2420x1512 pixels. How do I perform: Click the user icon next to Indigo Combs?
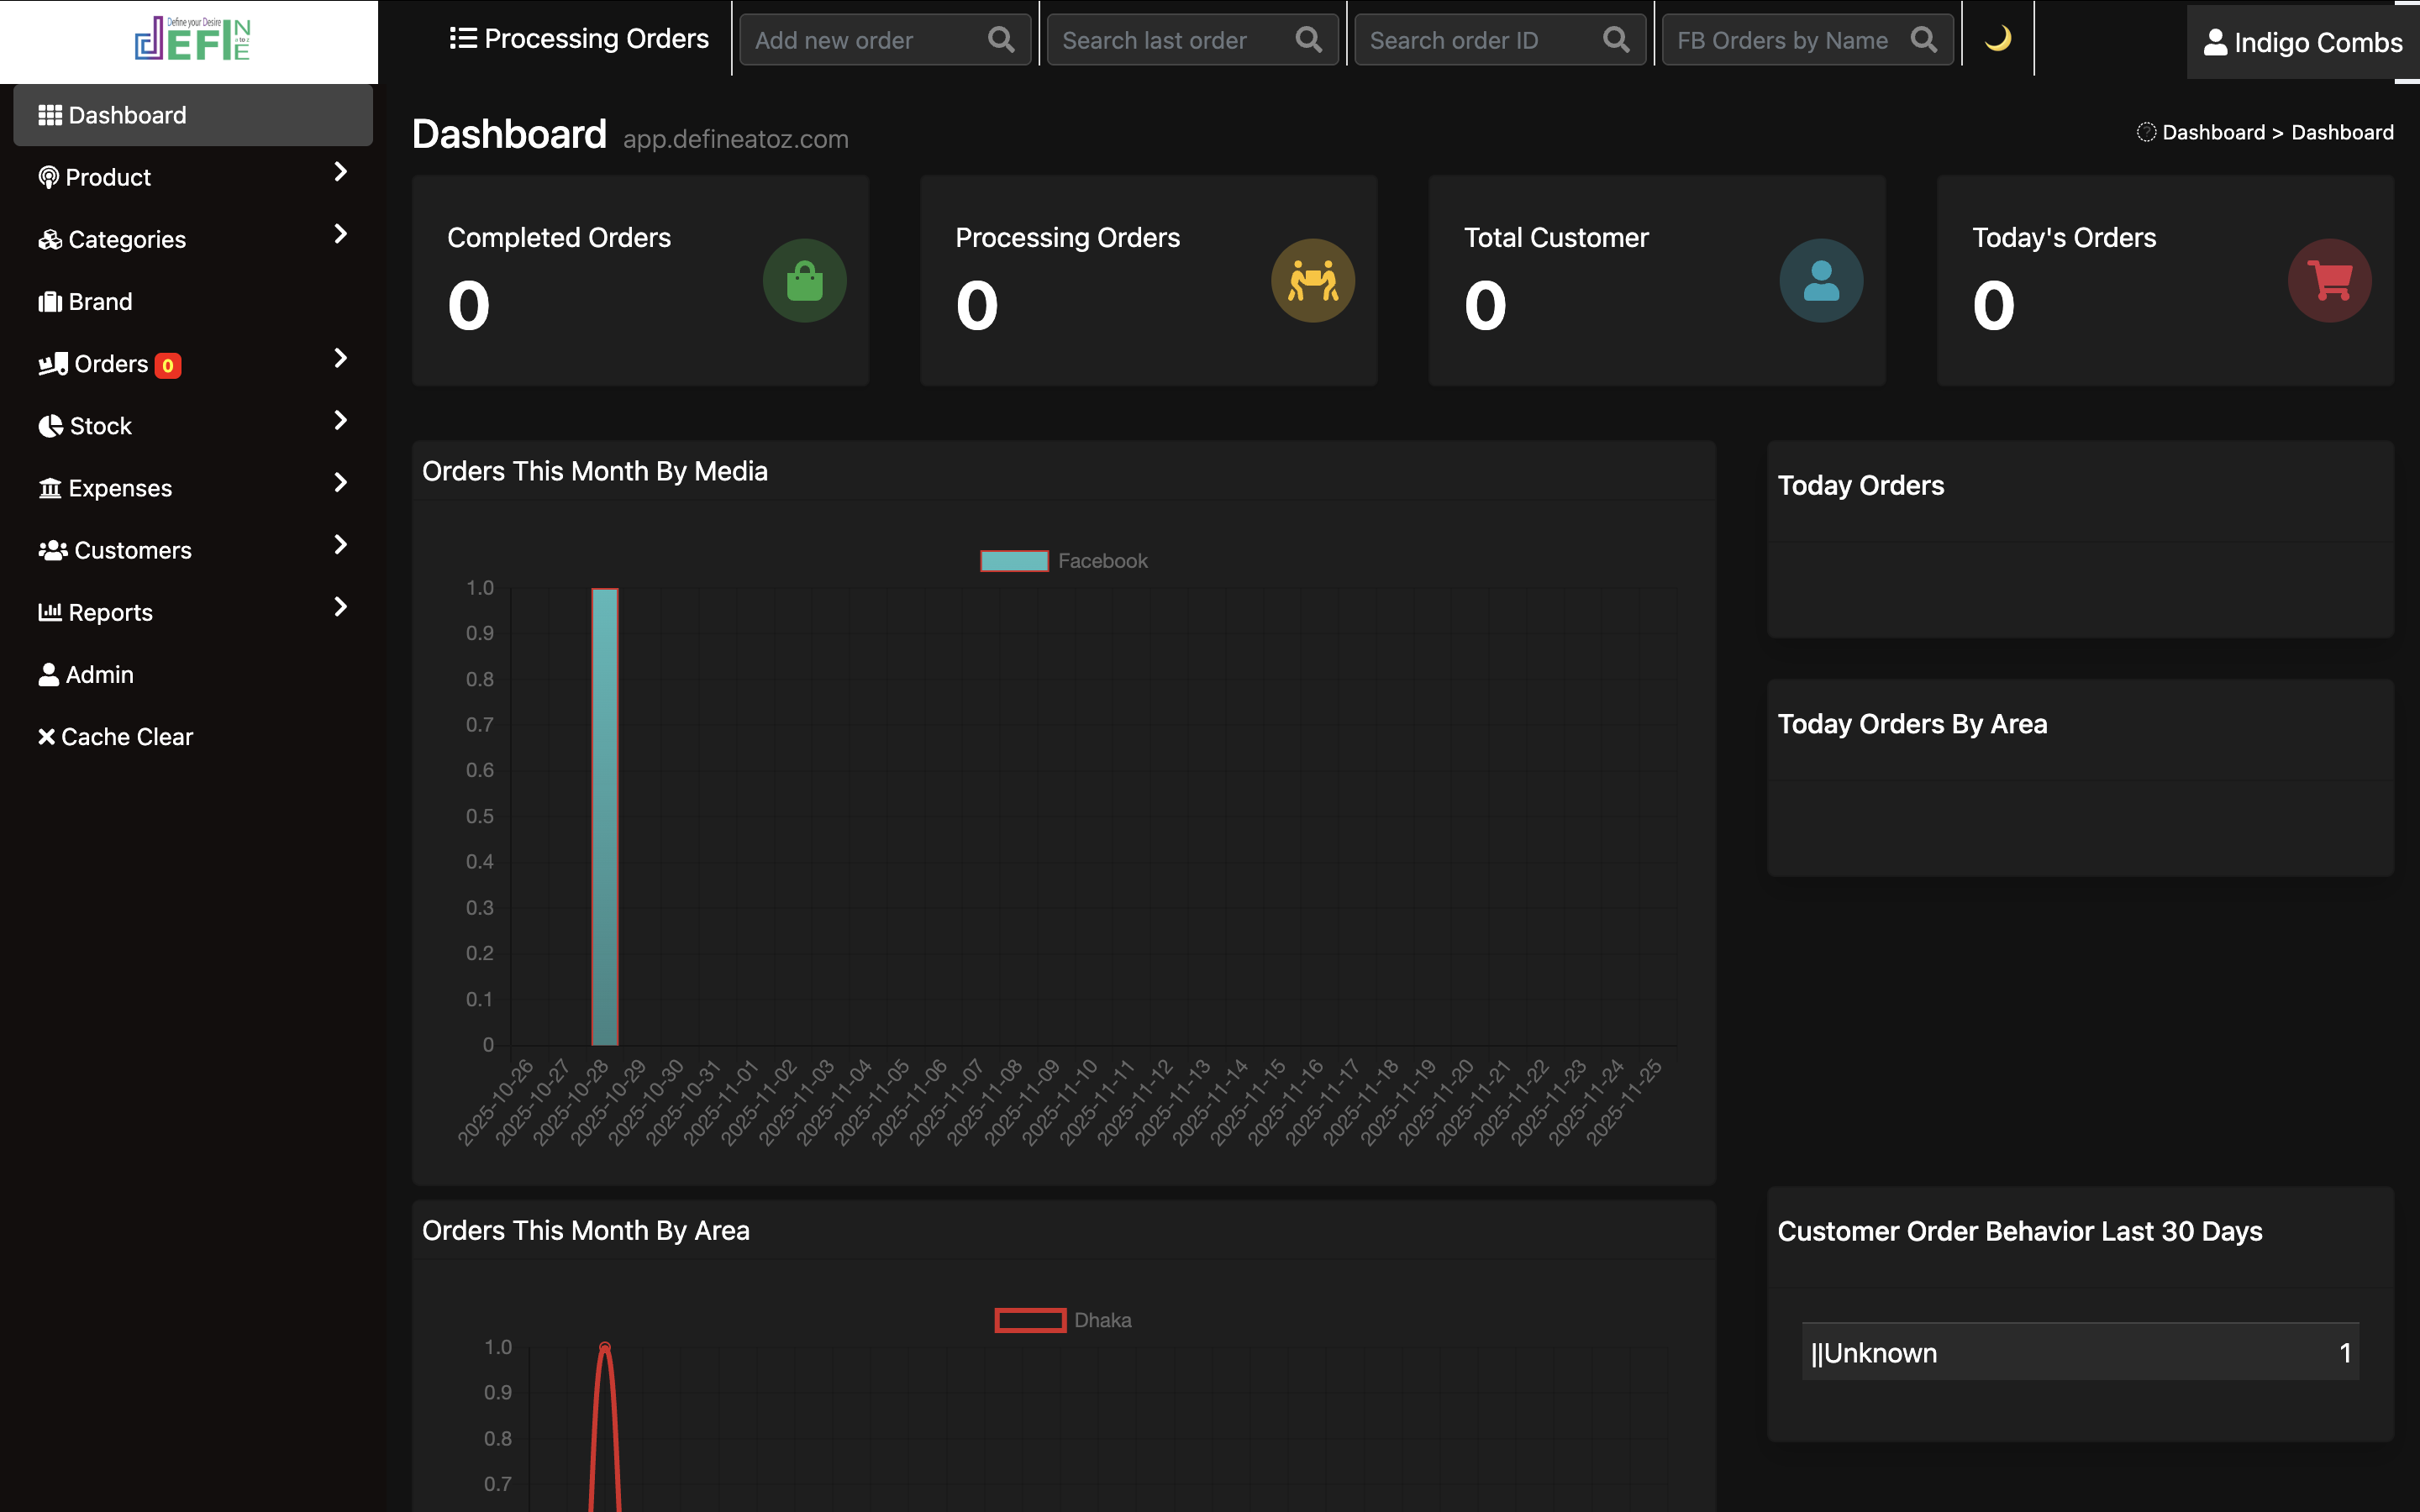click(x=2214, y=42)
